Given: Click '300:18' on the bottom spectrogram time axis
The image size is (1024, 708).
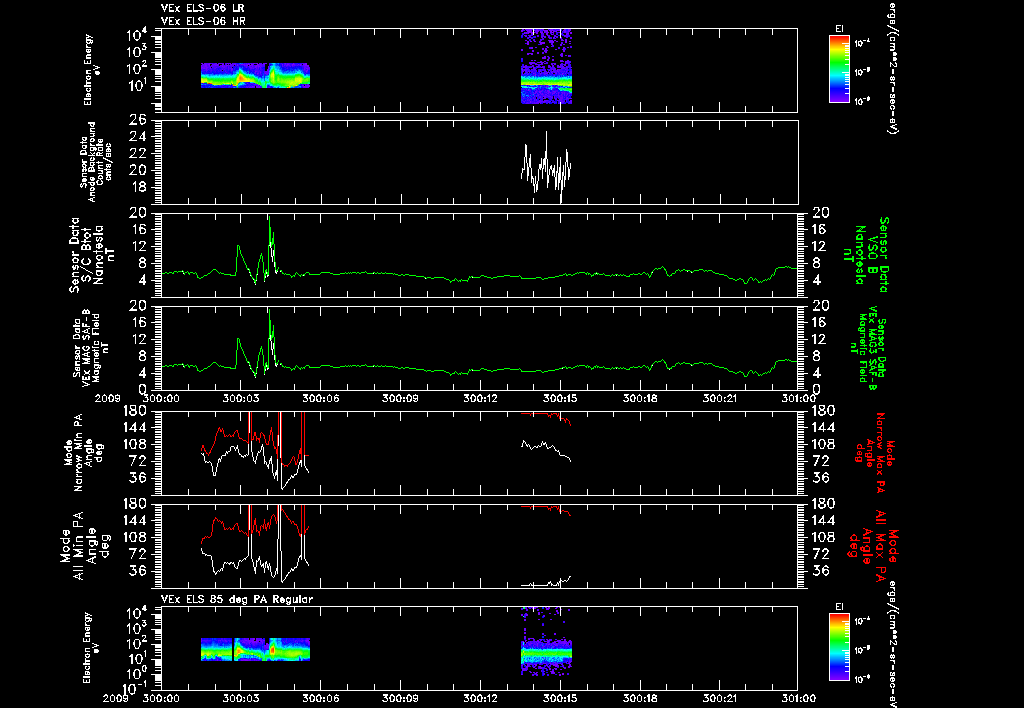Looking at the screenshot, I should coord(641,698).
